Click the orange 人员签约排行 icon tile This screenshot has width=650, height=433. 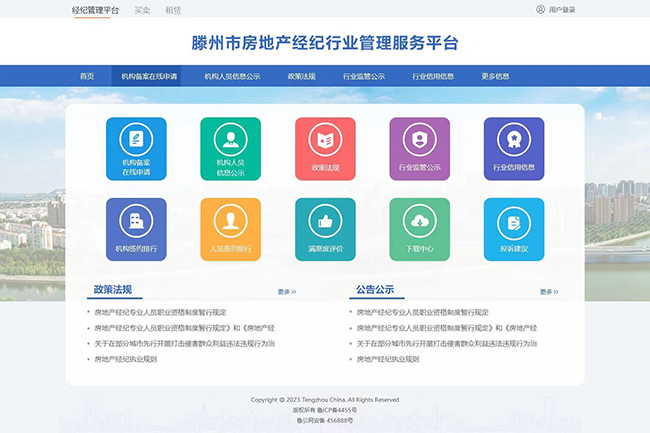point(230,229)
